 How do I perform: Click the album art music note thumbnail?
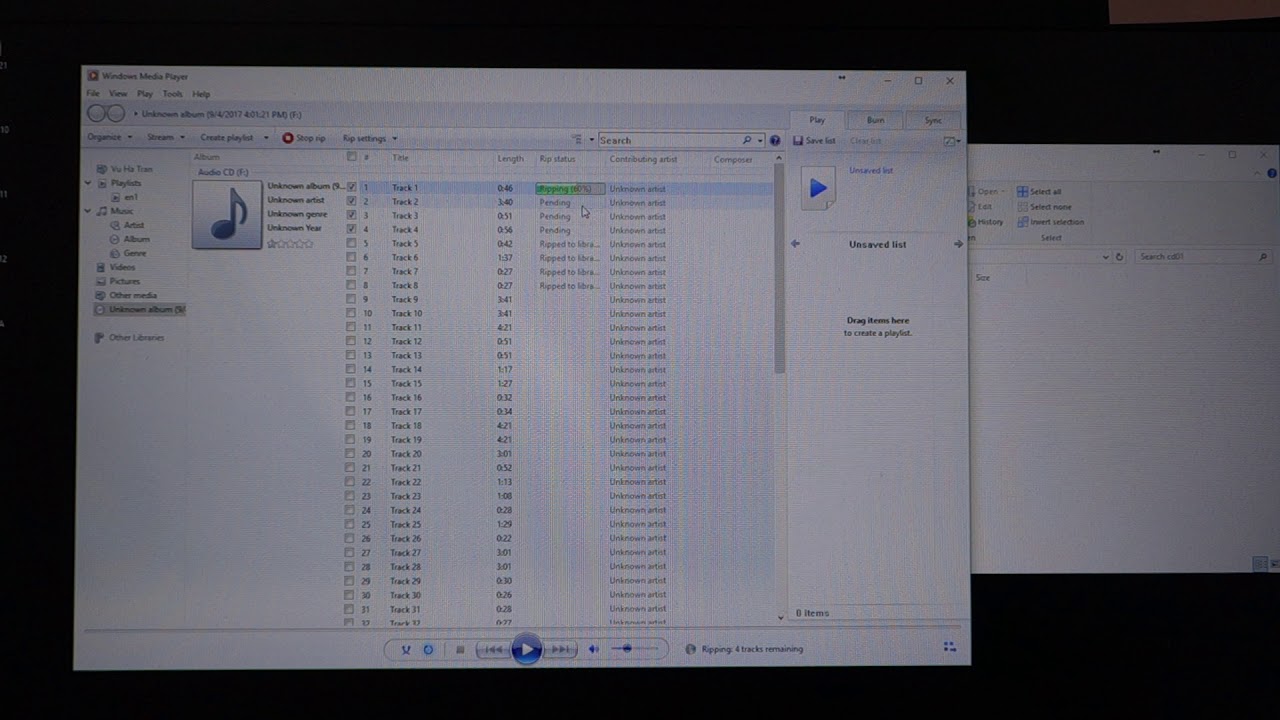click(x=227, y=214)
